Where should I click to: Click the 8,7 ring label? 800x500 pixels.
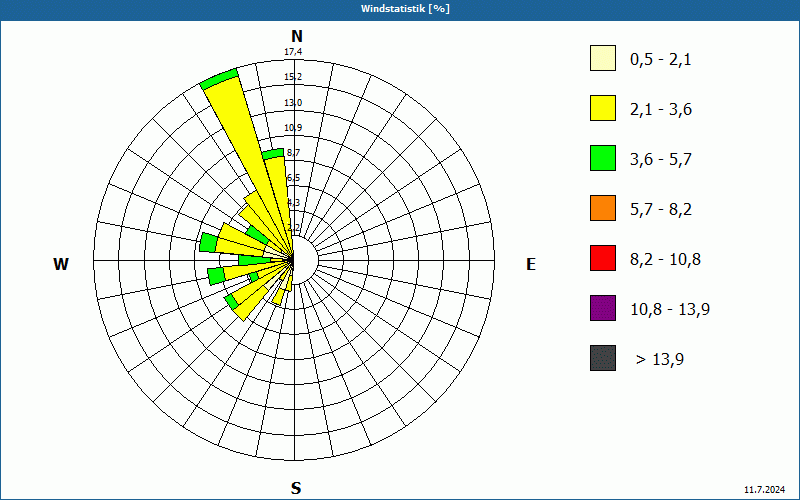[x=293, y=153]
